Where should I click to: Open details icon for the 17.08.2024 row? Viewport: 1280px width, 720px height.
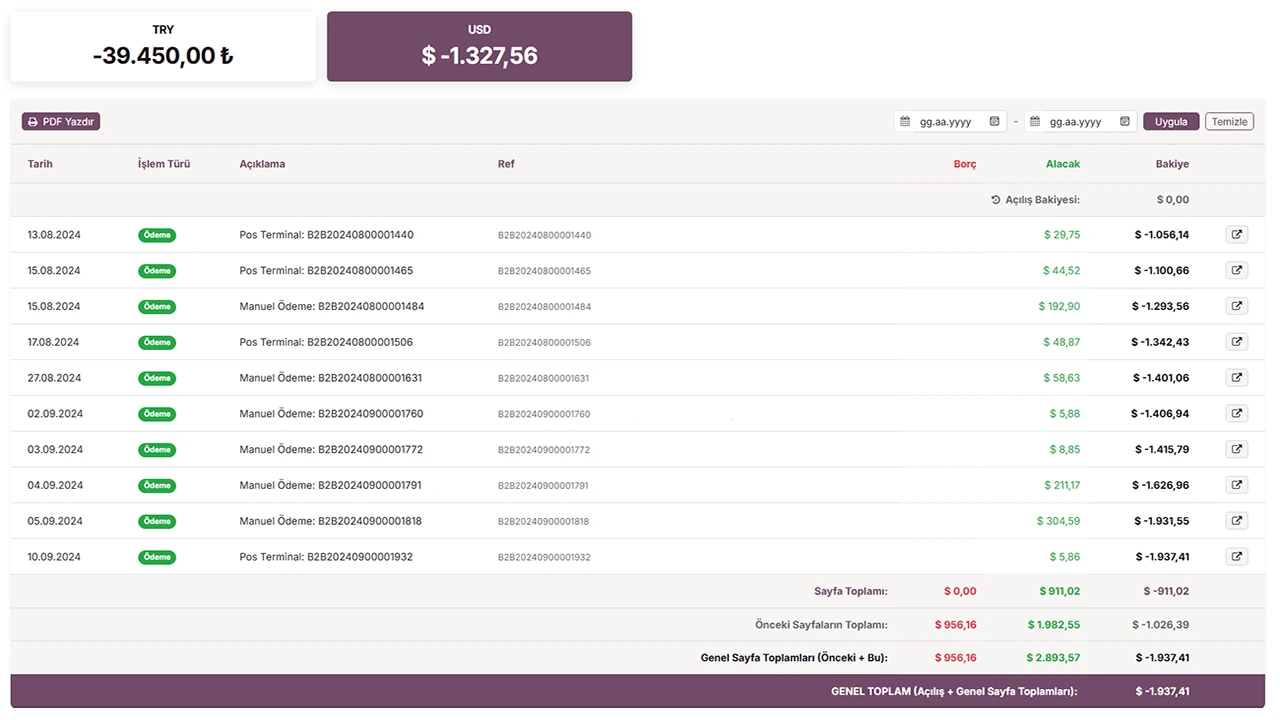[x=1236, y=342]
